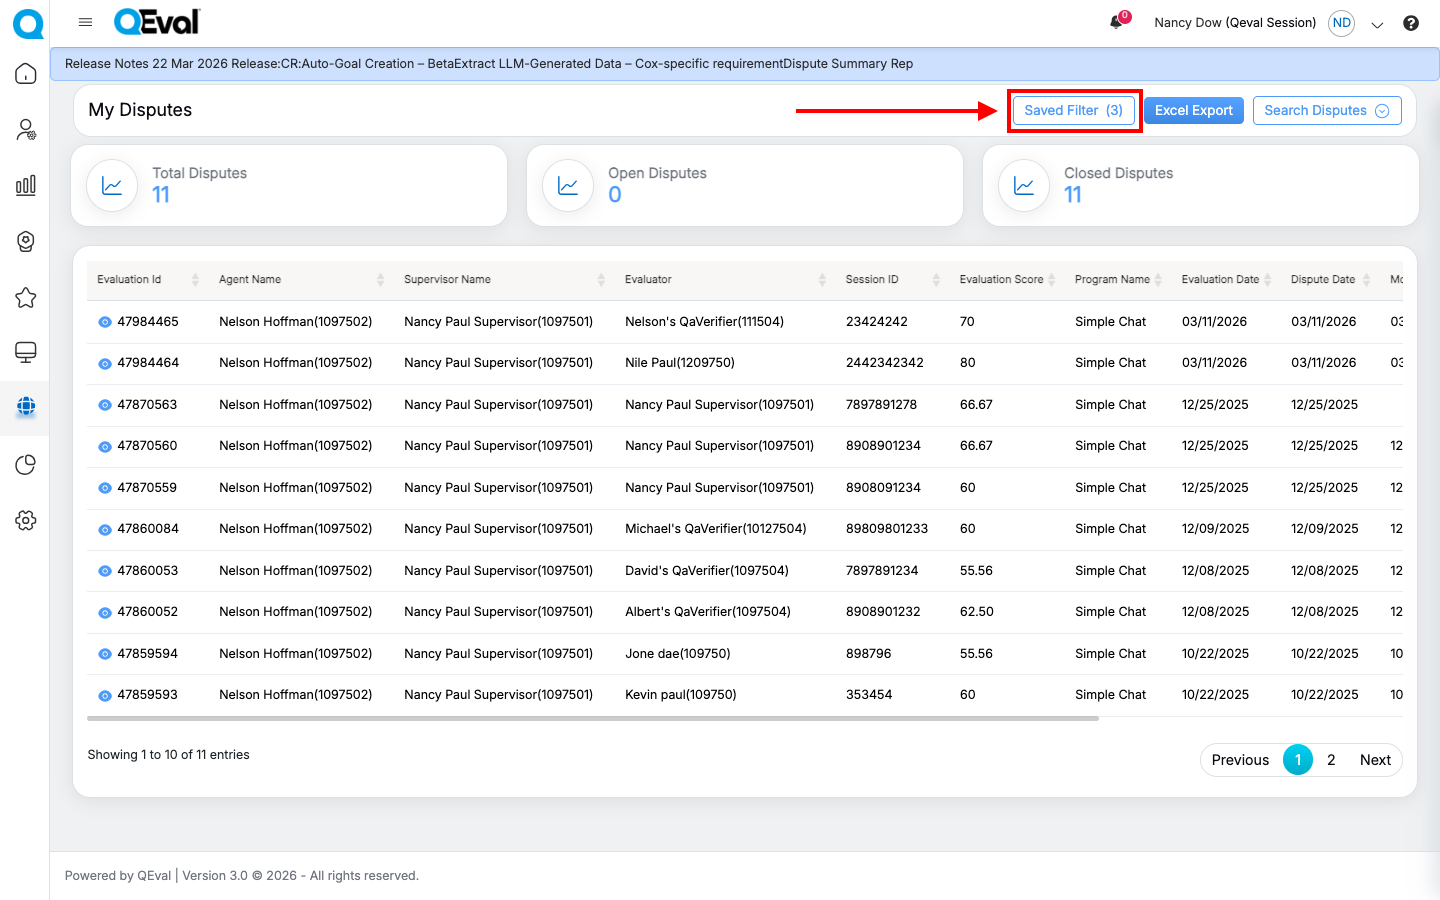Open the bar chart sidebar icon
This screenshot has height=900, width=1440.
(x=26, y=185)
